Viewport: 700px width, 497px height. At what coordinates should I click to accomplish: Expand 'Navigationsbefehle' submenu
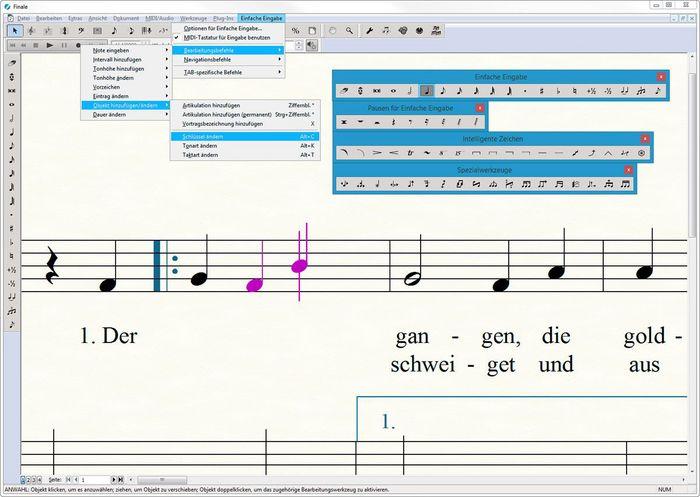pyautogui.click(x=228, y=59)
